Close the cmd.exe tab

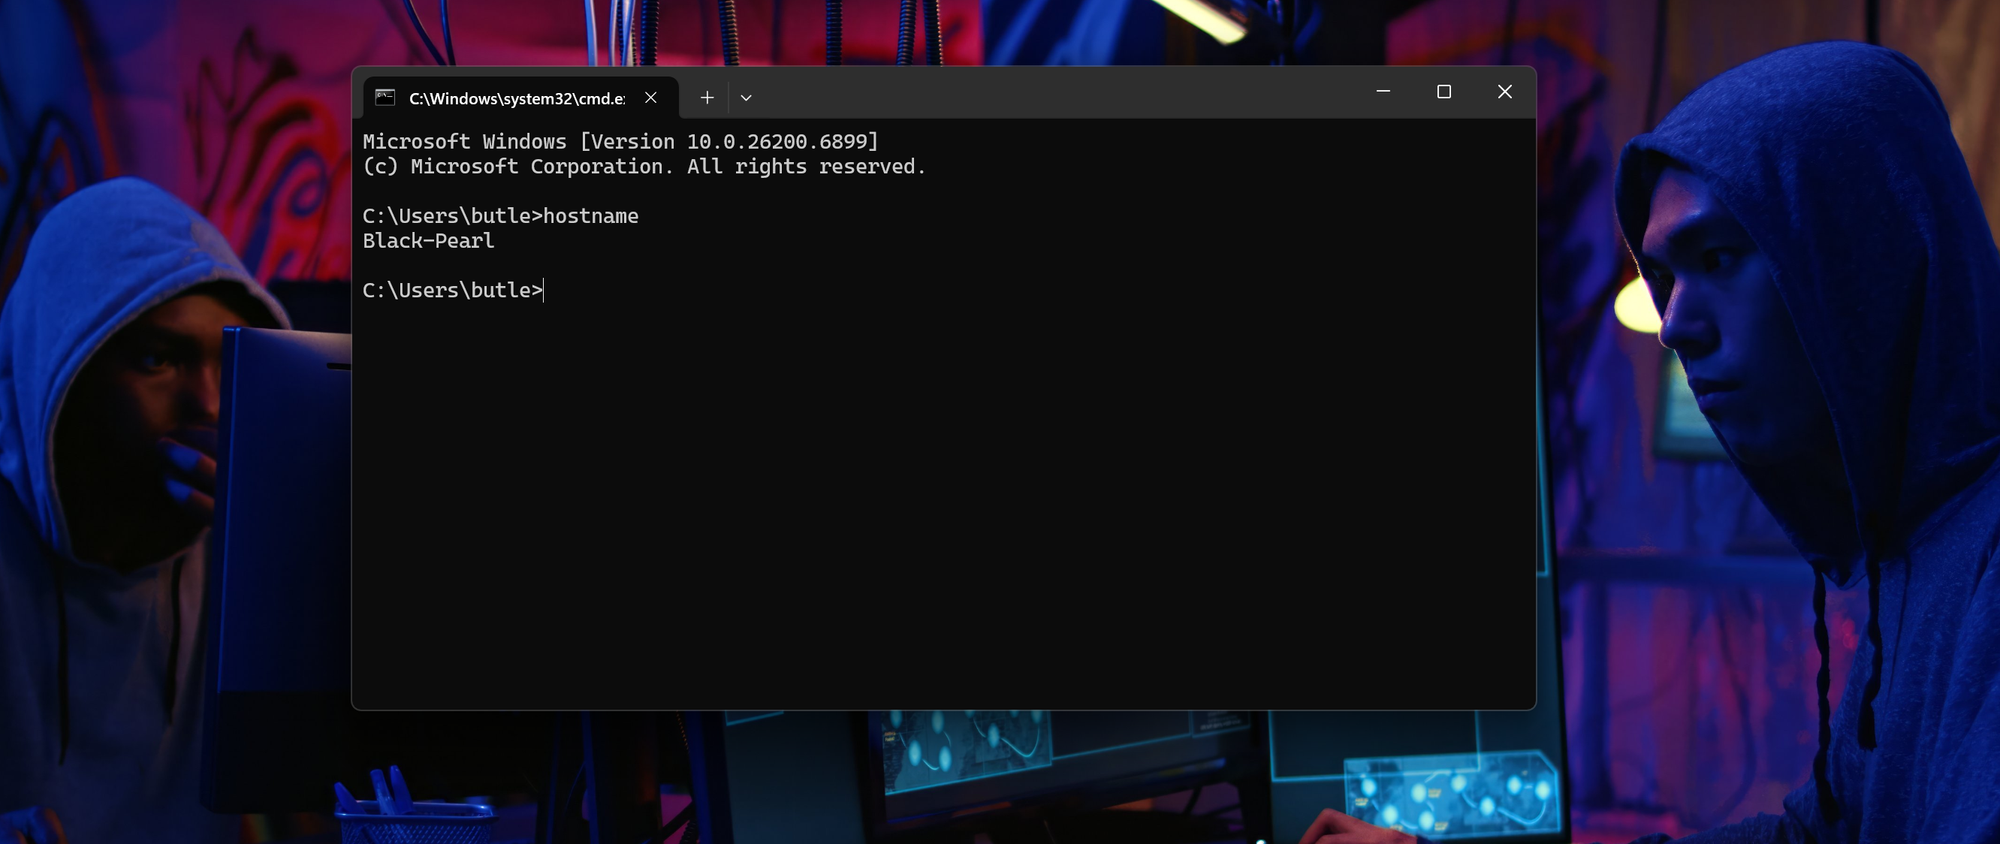(651, 97)
